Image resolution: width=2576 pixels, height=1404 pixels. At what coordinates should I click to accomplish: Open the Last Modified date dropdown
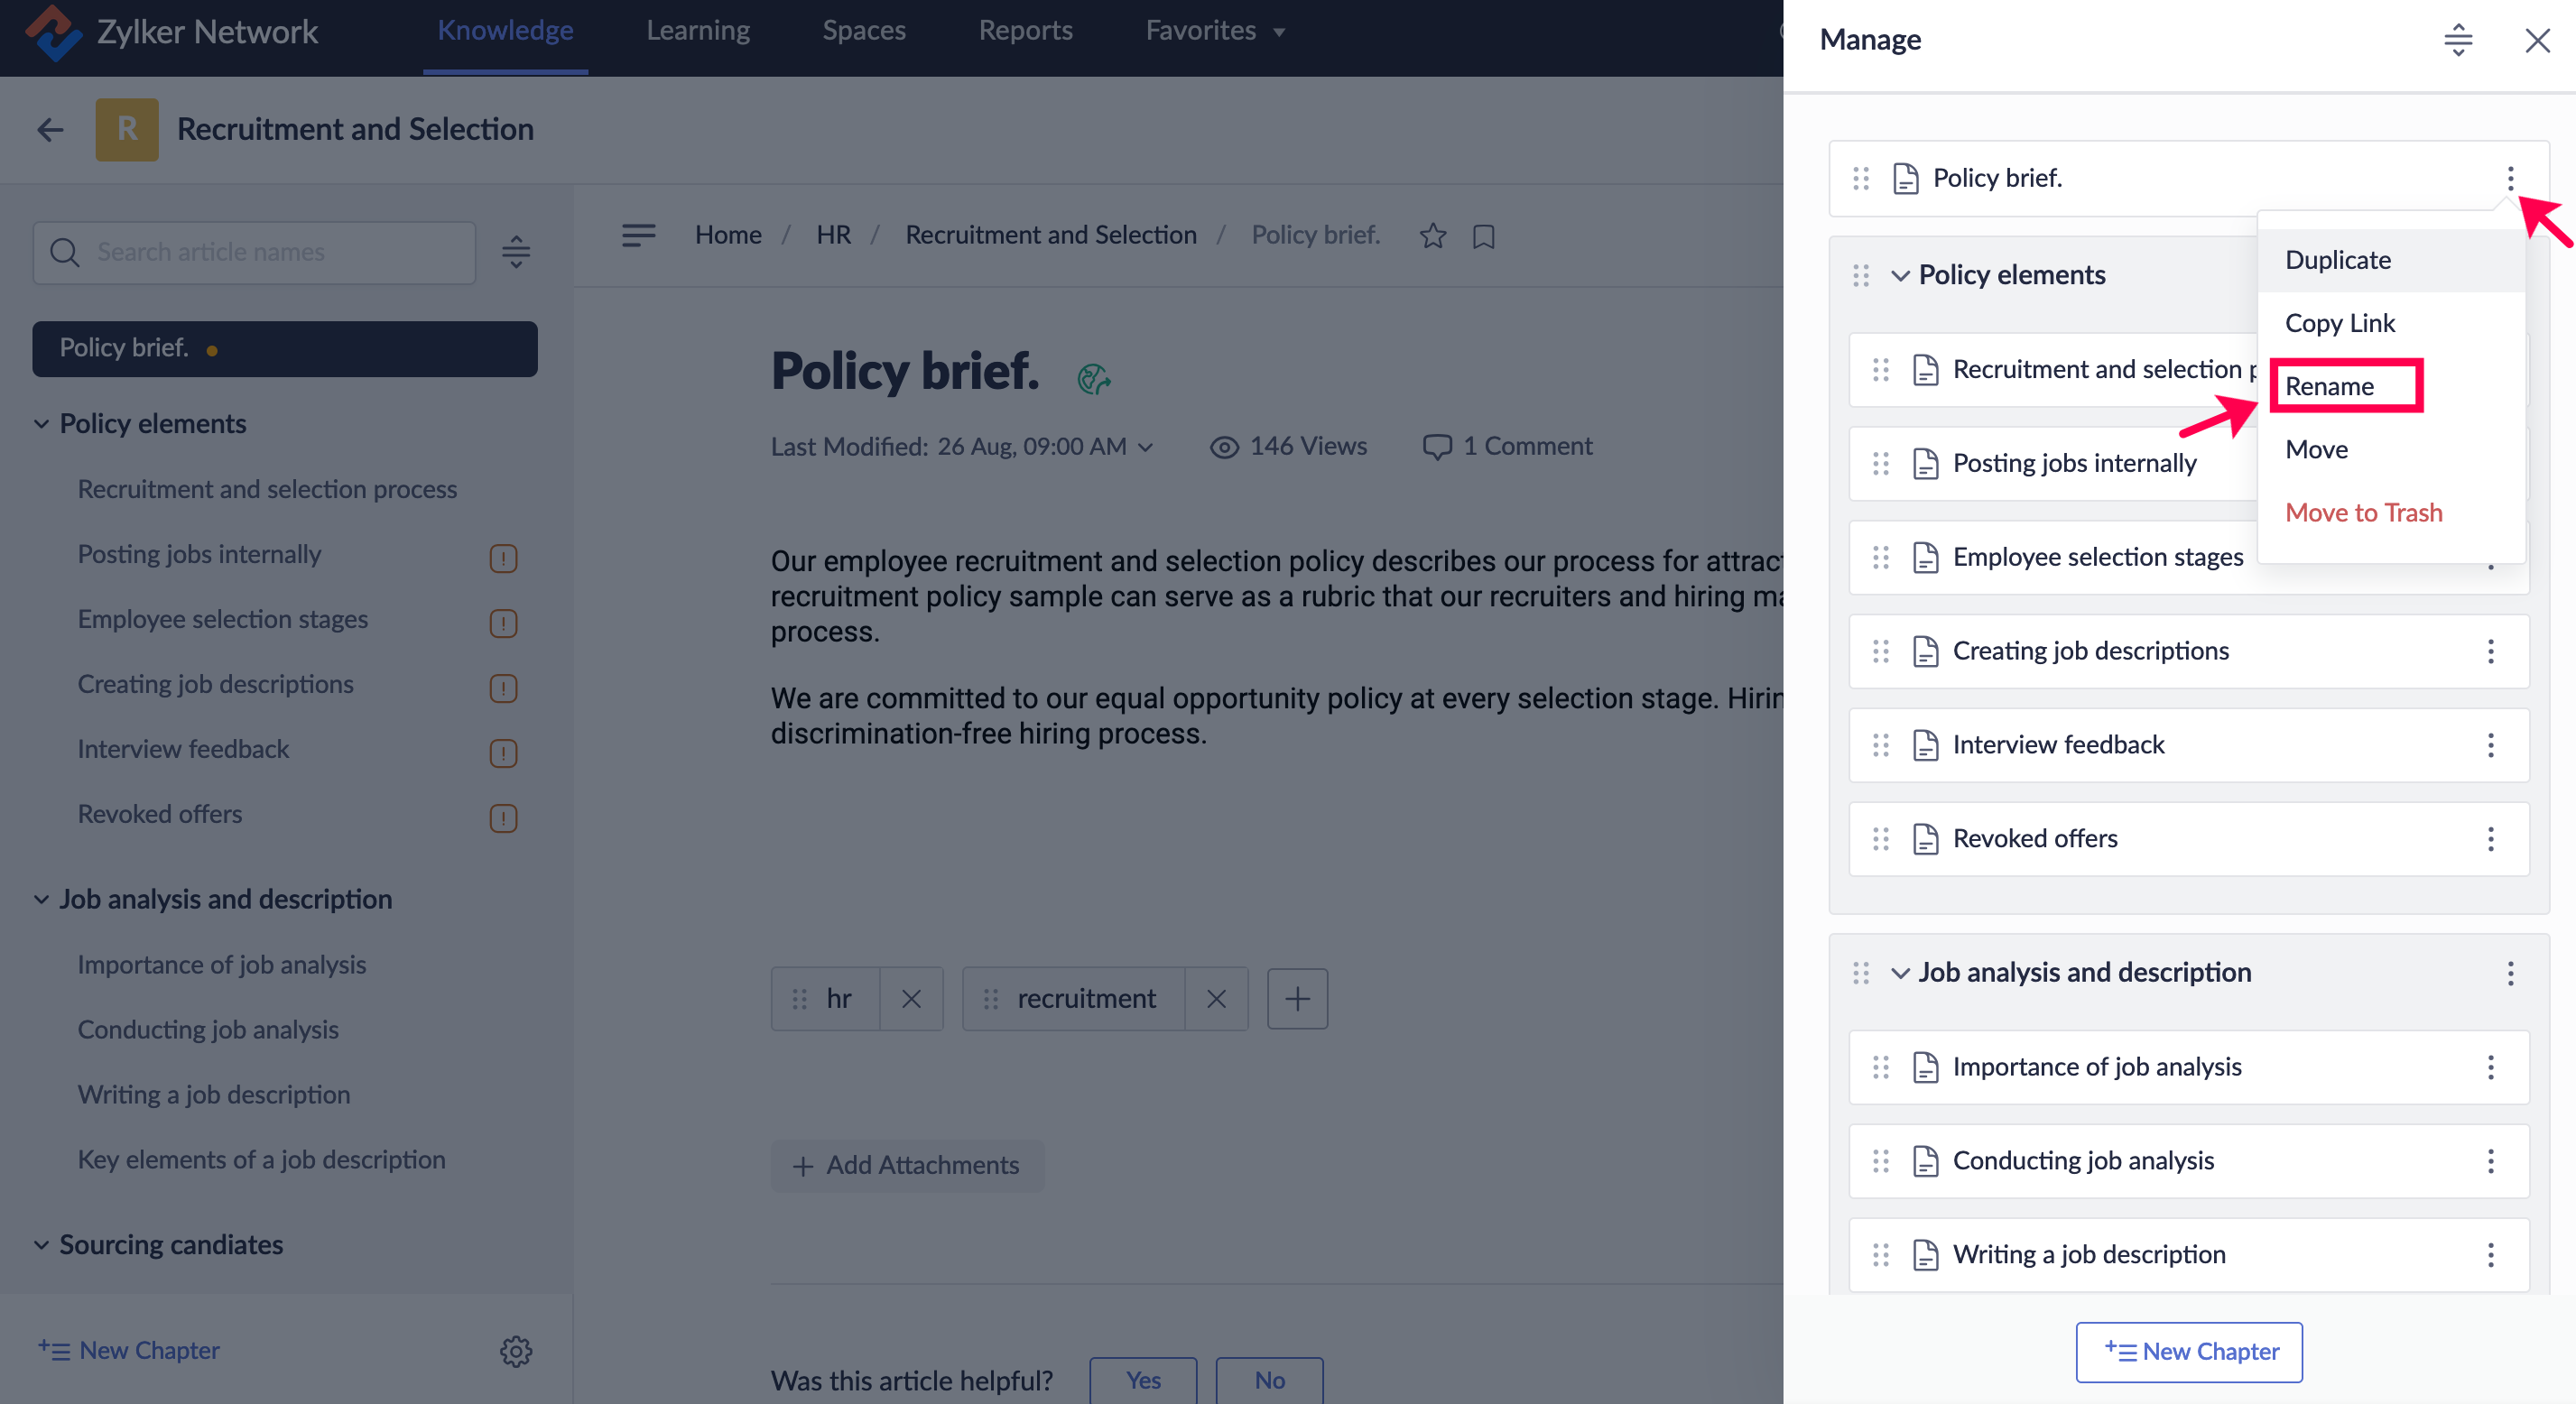point(1146,447)
